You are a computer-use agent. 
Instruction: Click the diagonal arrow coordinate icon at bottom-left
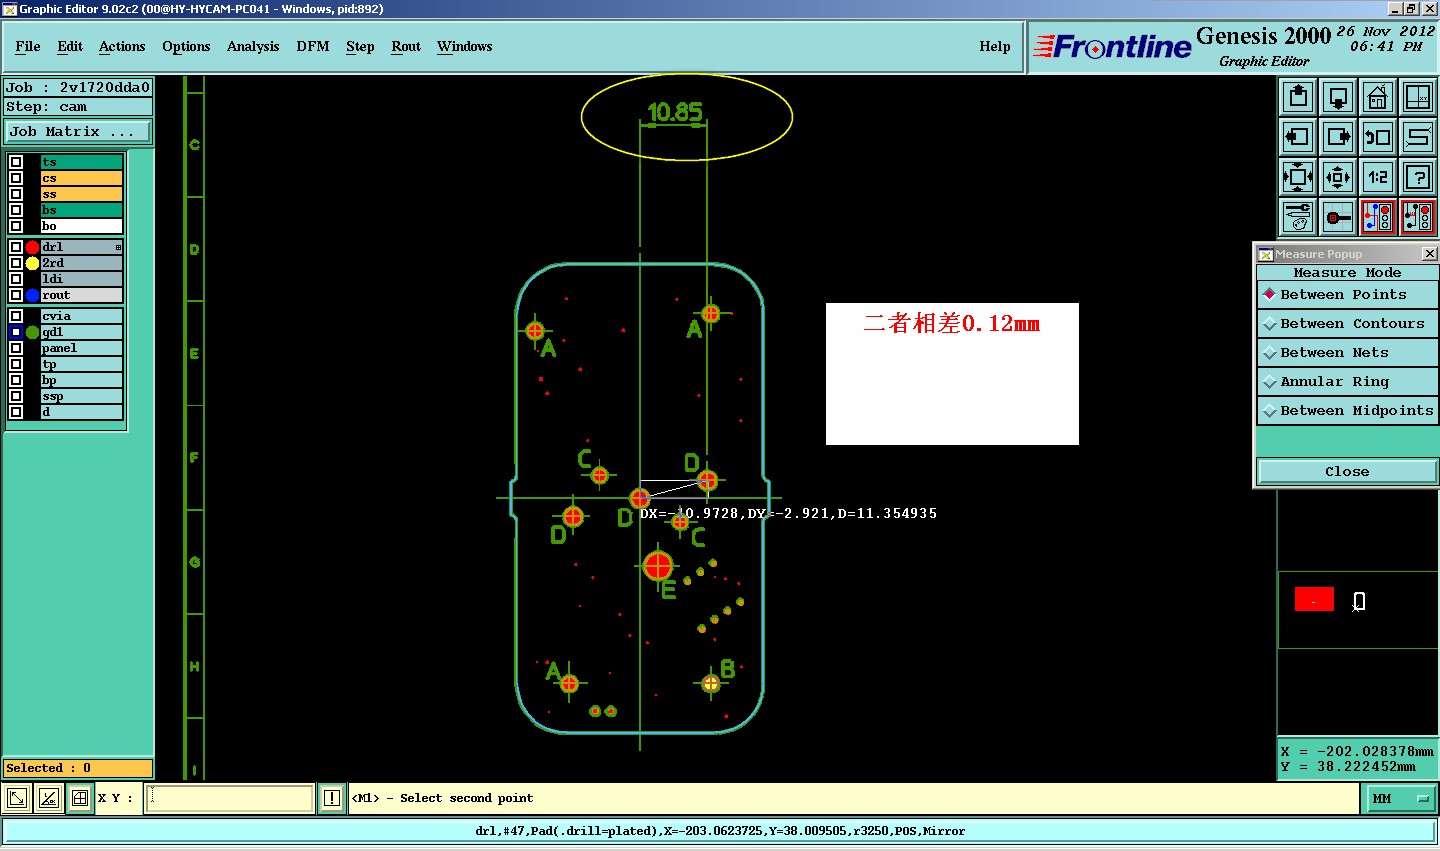17,798
